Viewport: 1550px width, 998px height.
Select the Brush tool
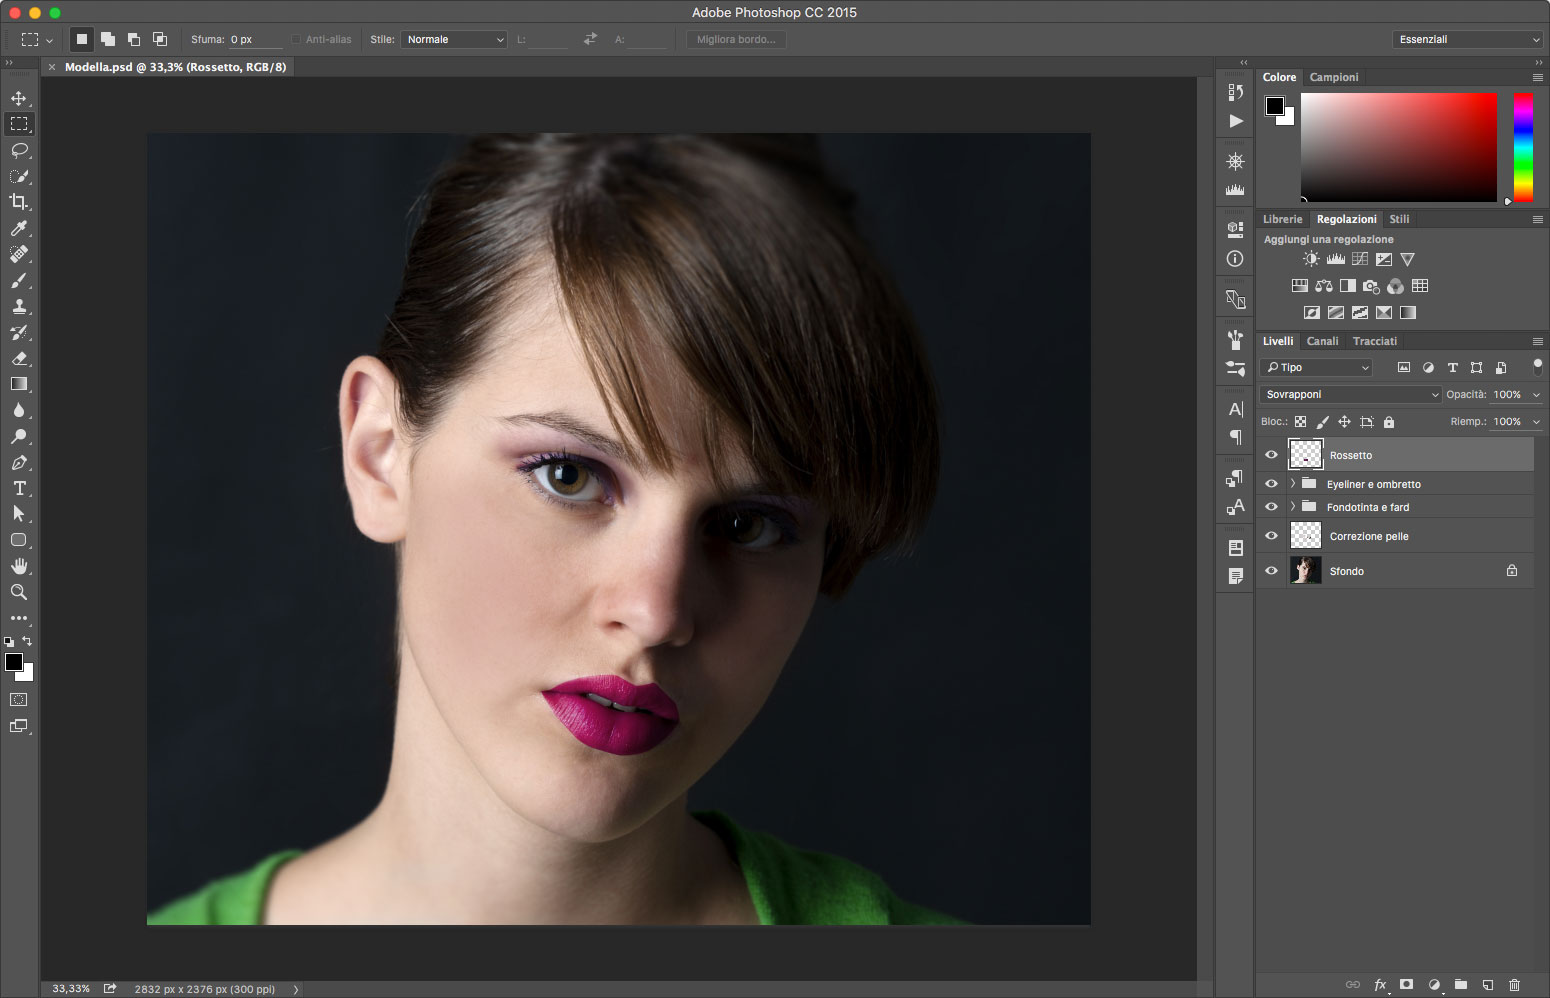[19, 280]
